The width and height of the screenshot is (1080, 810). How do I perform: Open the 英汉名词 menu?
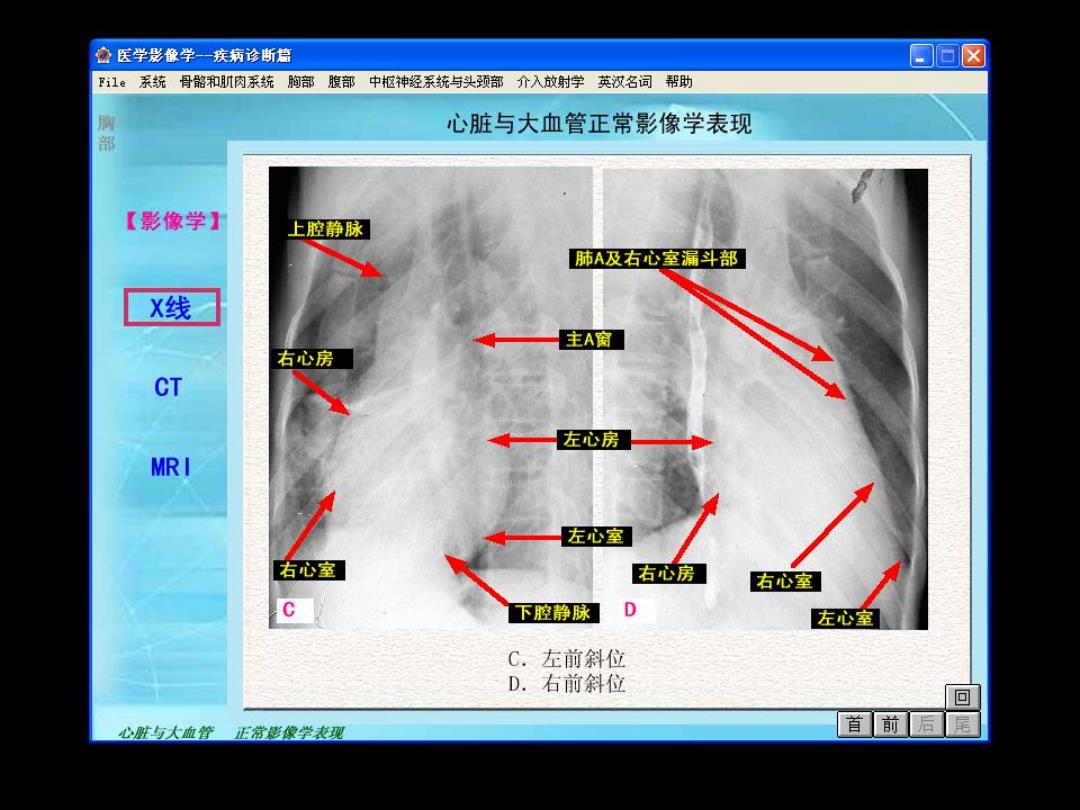624,82
